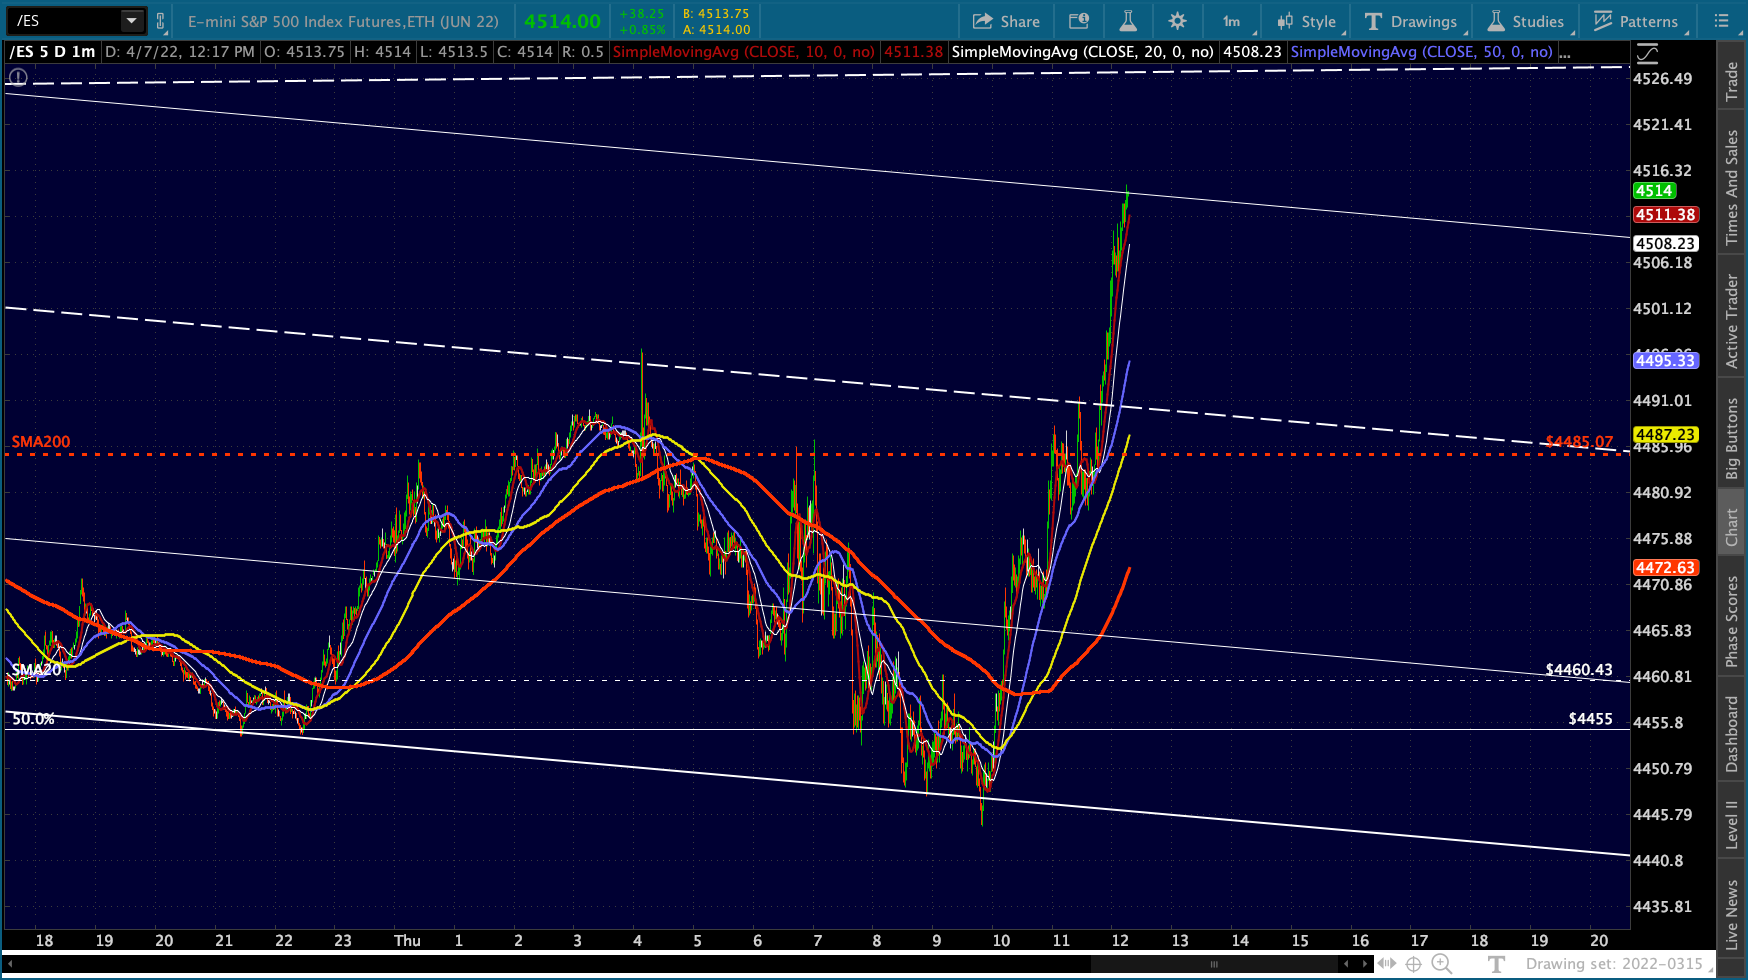The height and width of the screenshot is (980, 1748).
Task: Open the Patterns menu
Action: pyautogui.click(x=1636, y=21)
